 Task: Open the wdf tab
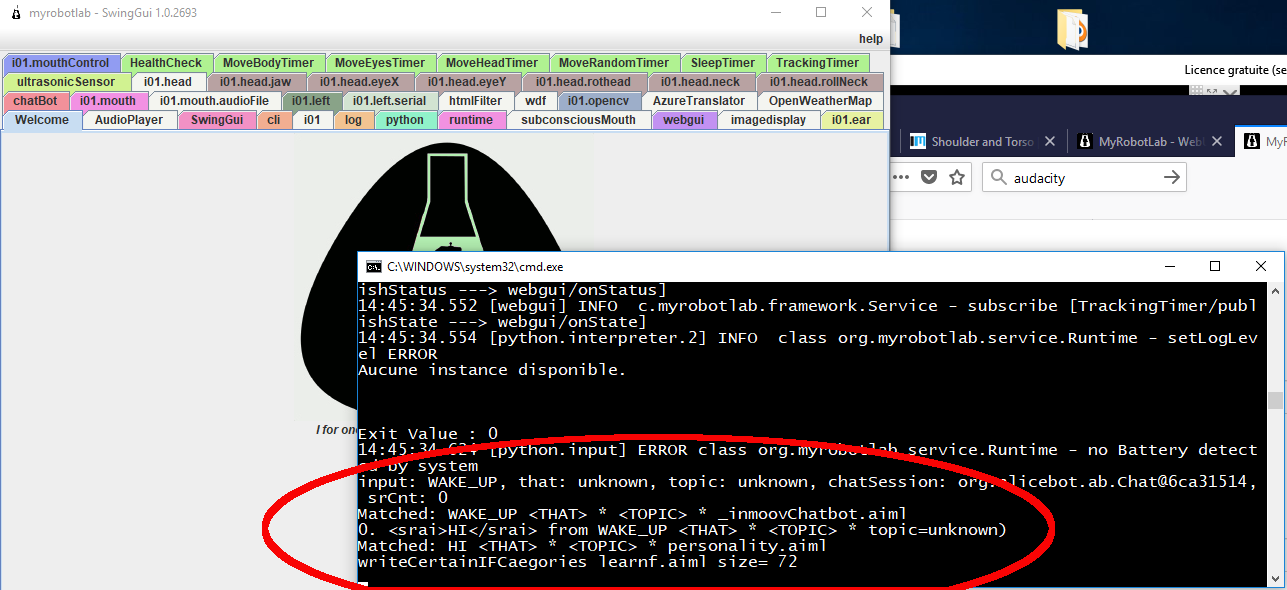coord(536,101)
